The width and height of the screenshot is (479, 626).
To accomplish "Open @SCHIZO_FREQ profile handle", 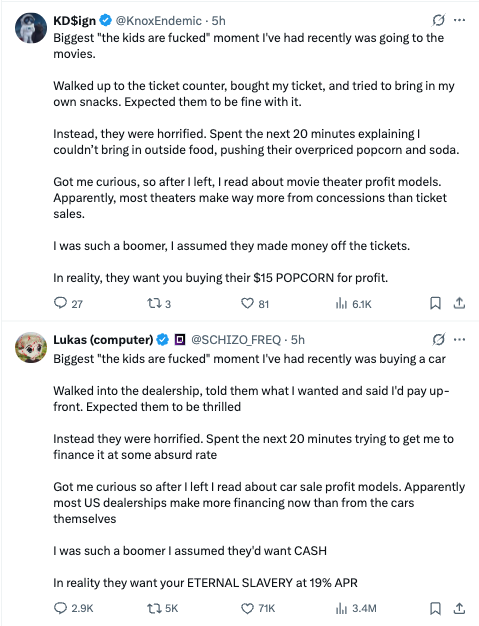I will pyautogui.click(x=236, y=340).
